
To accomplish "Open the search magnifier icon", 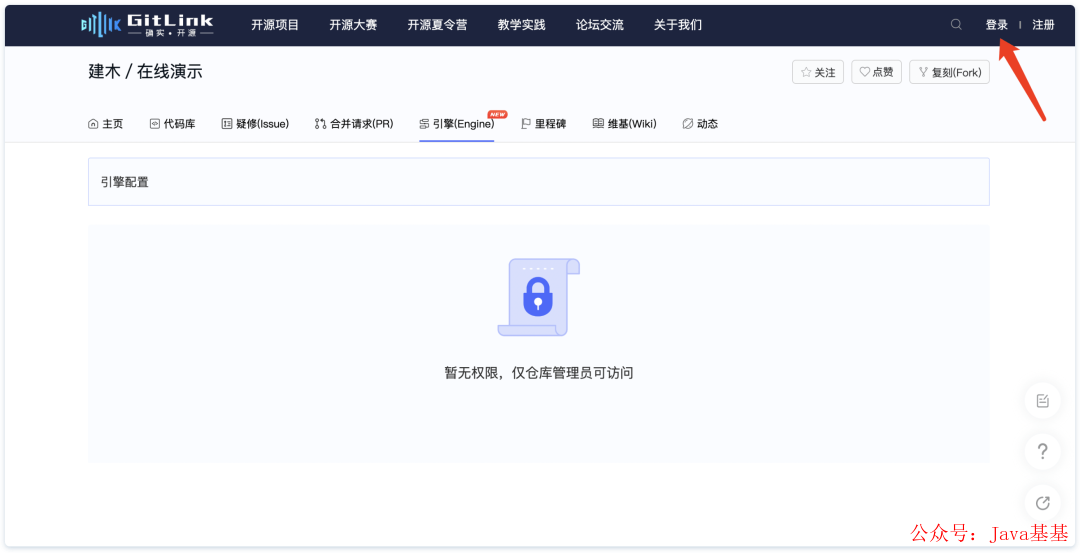I will (956, 25).
